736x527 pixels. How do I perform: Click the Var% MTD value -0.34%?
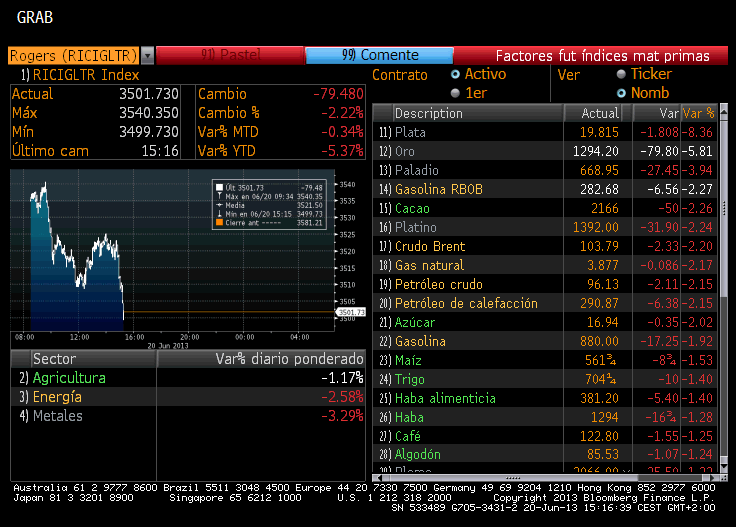pos(342,132)
